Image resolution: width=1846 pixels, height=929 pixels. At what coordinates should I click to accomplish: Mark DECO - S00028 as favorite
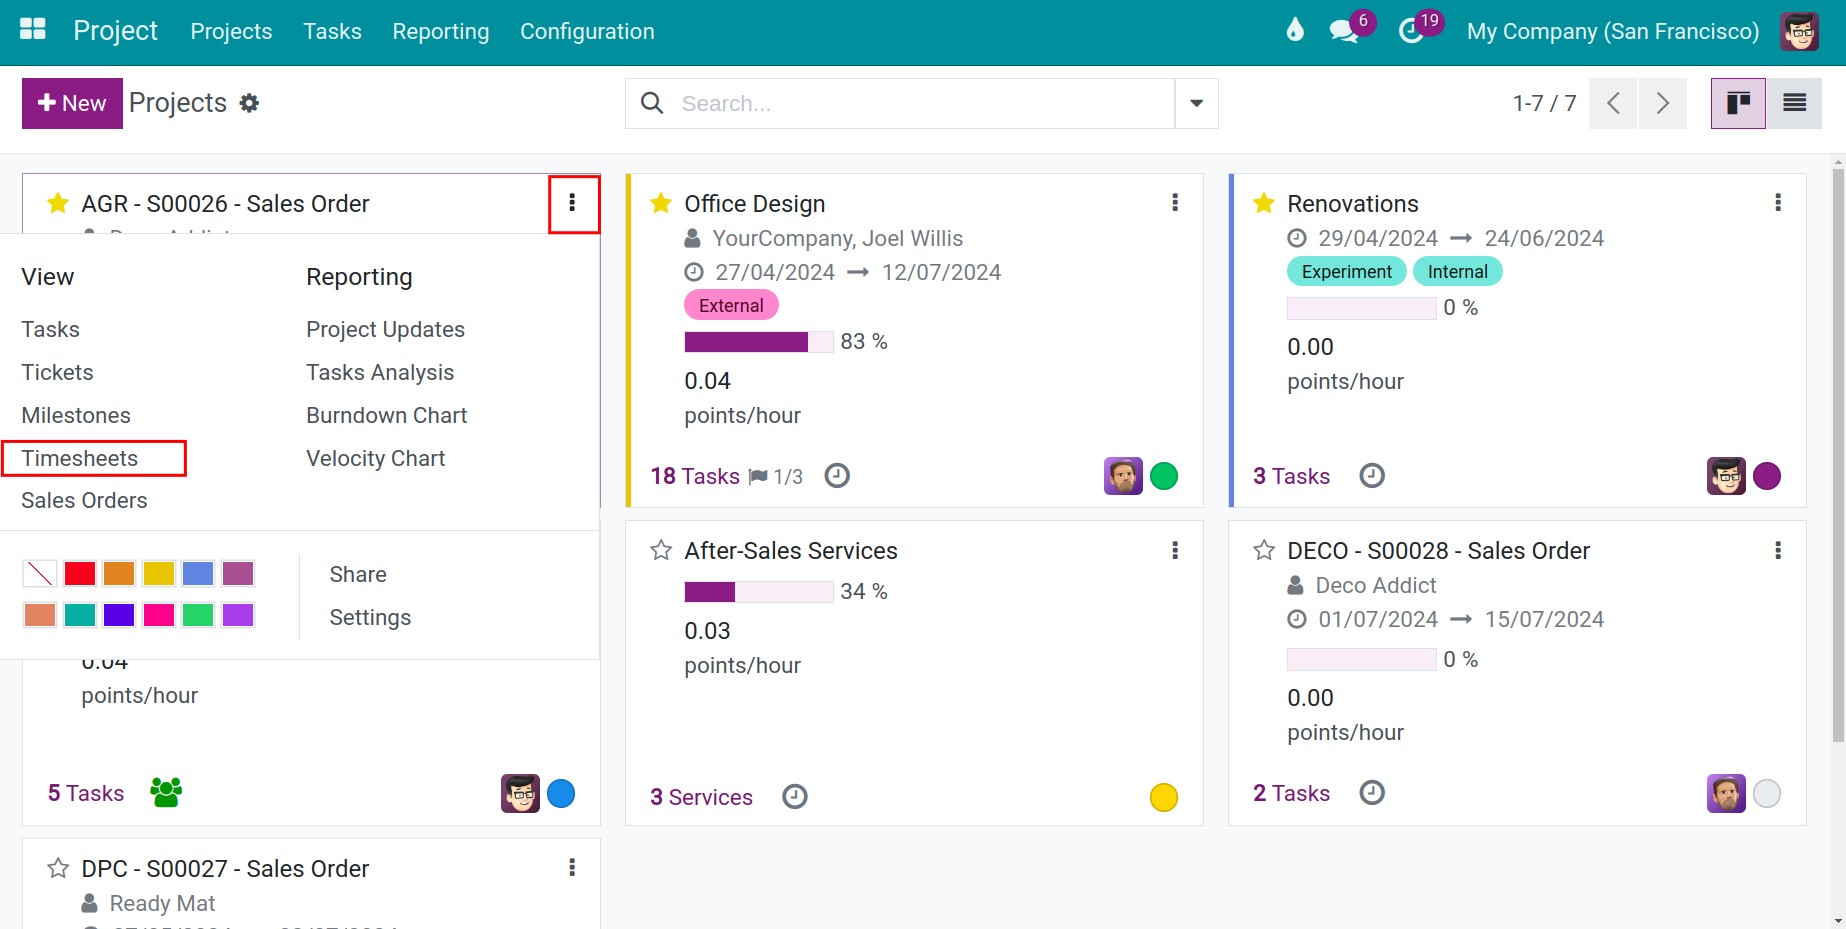pyautogui.click(x=1264, y=551)
